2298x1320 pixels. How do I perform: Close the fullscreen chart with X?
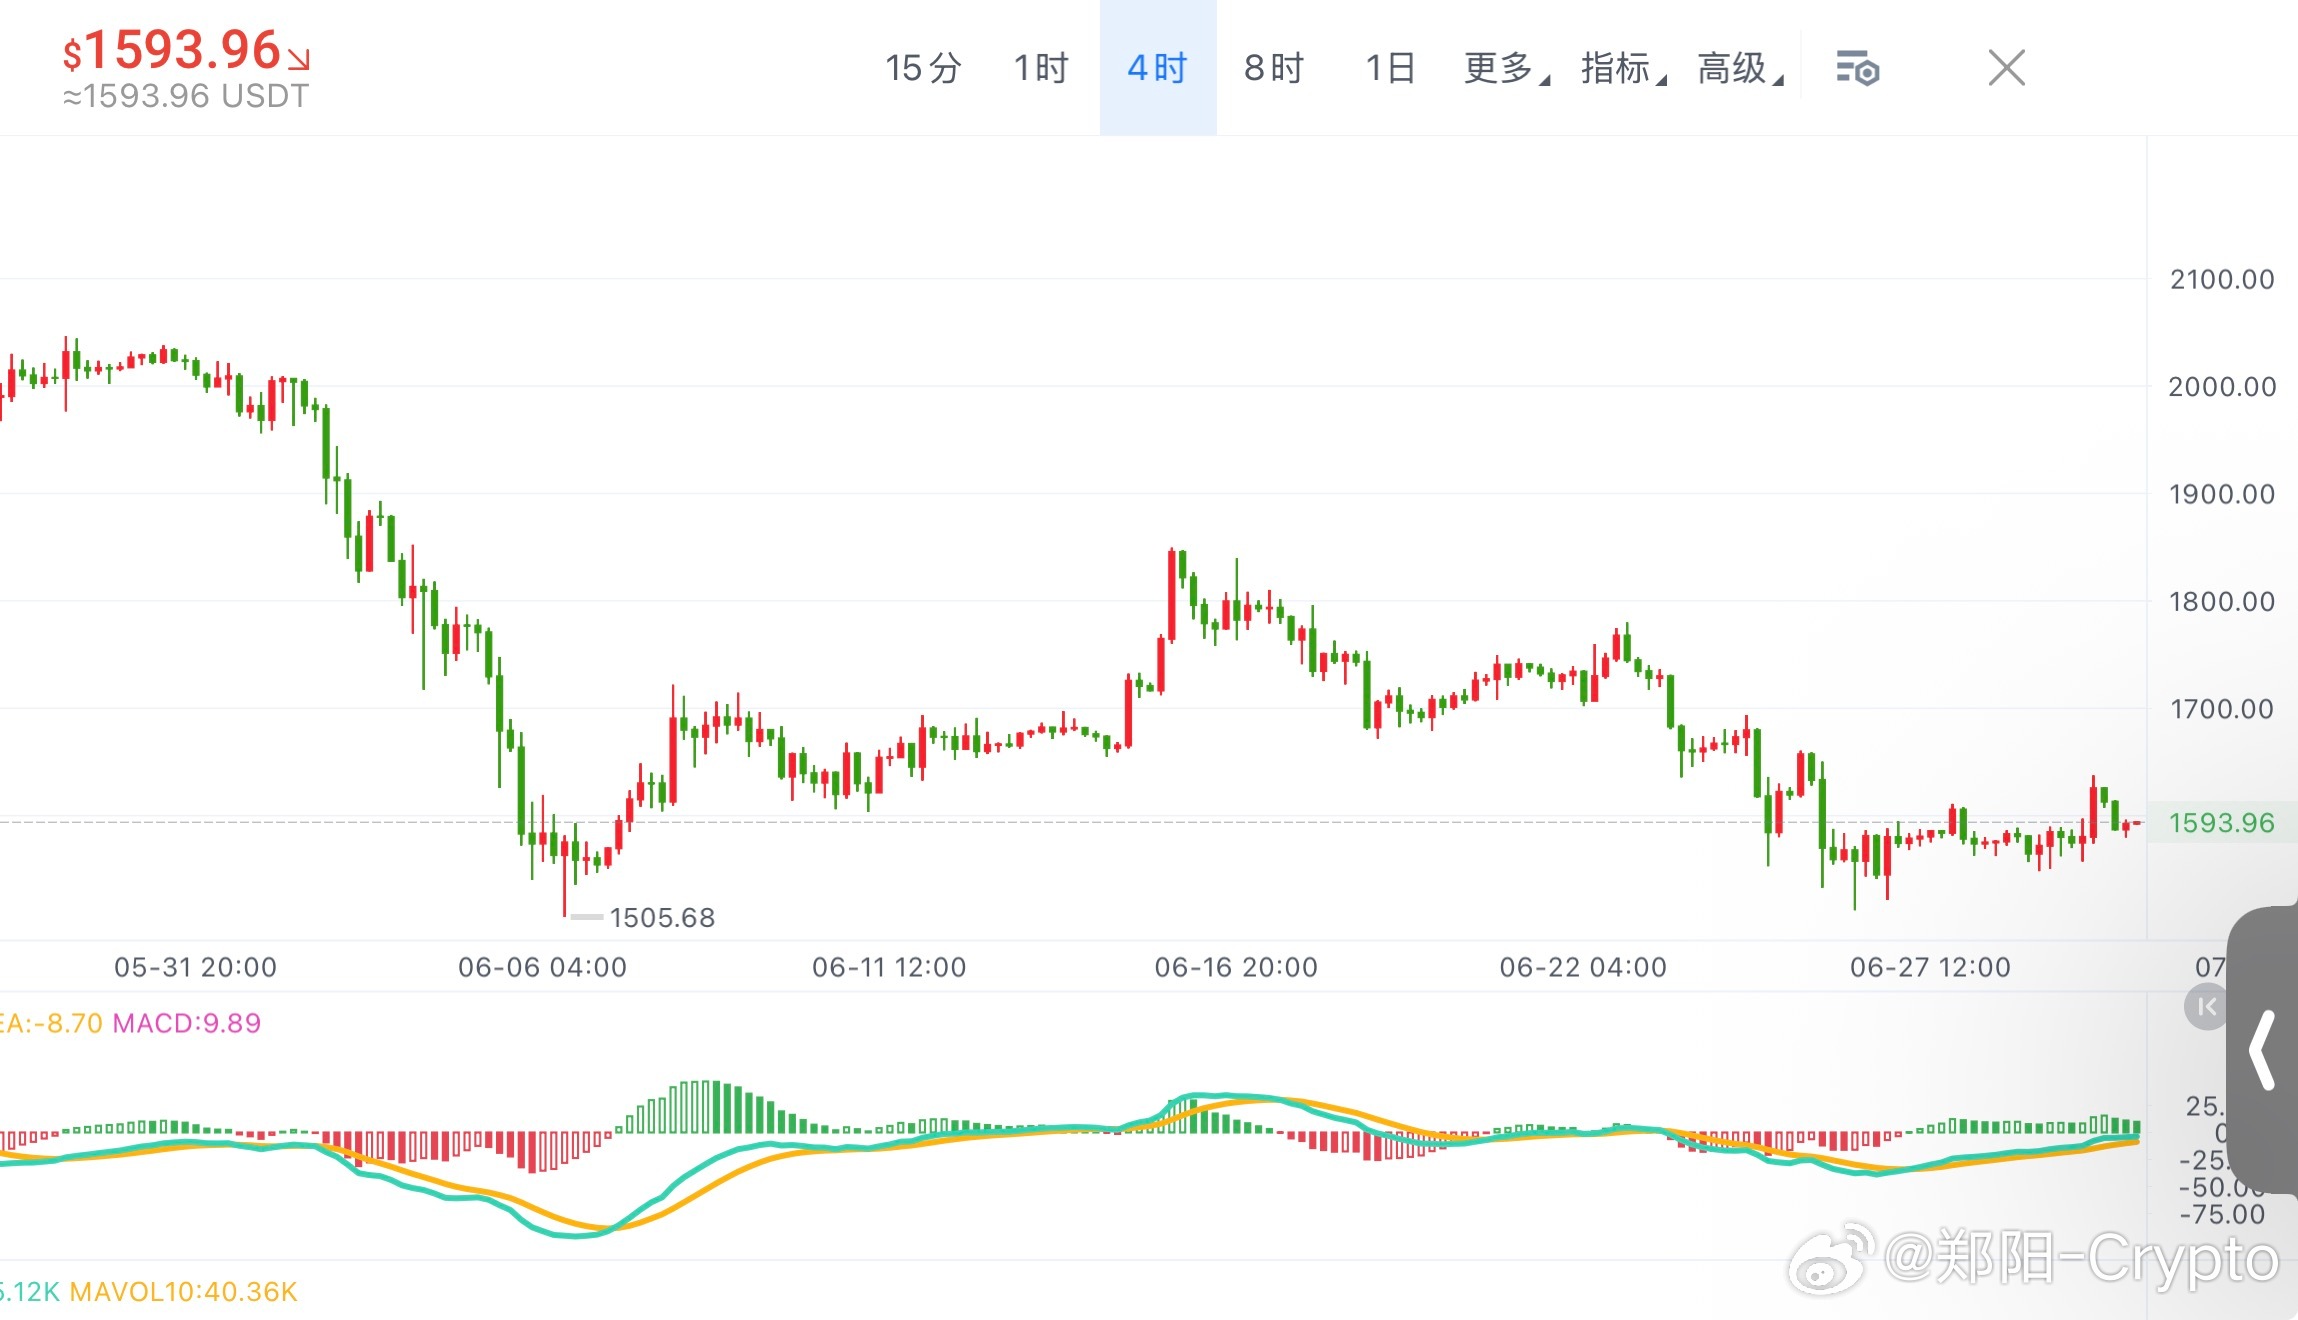pyautogui.click(x=2006, y=68)
